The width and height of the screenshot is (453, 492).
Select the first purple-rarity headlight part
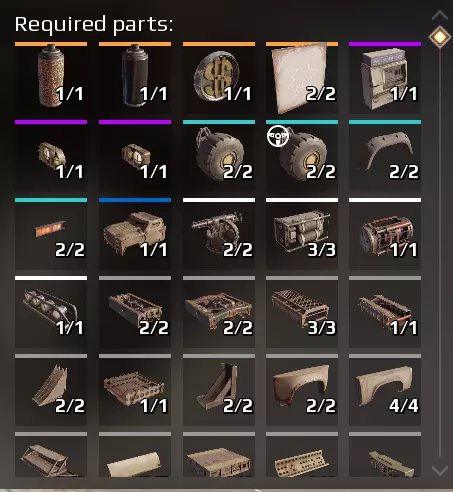click(51, 156)
